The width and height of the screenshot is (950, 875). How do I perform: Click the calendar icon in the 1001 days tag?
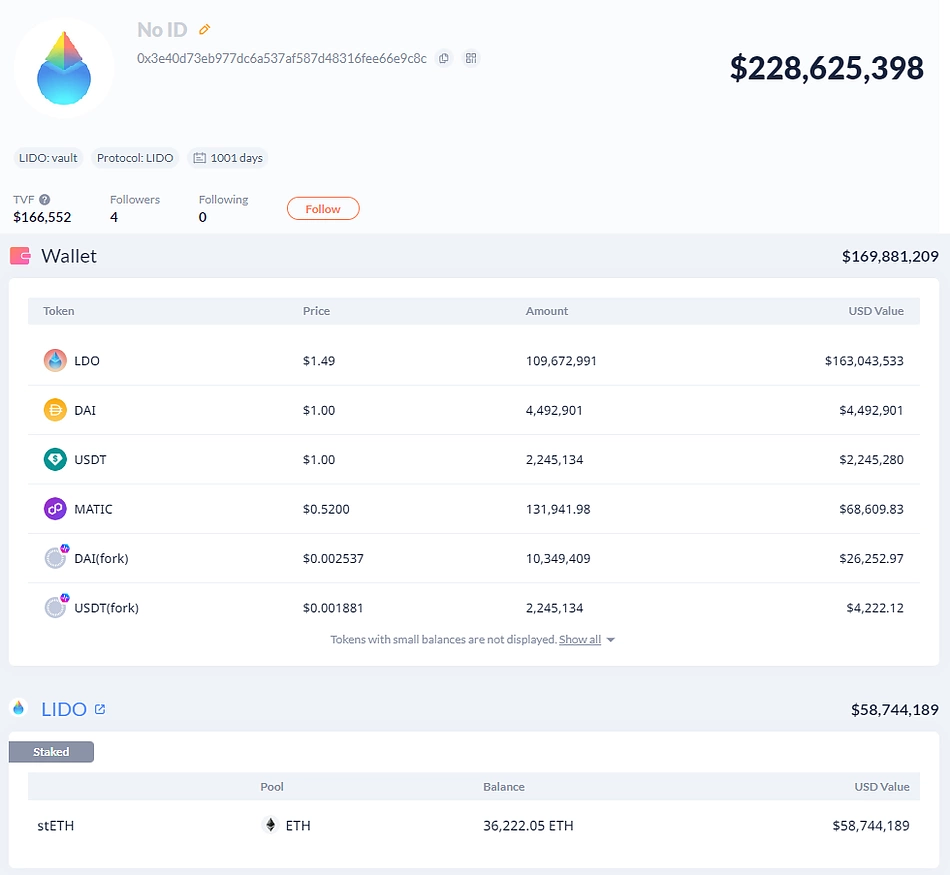[199, 158]
